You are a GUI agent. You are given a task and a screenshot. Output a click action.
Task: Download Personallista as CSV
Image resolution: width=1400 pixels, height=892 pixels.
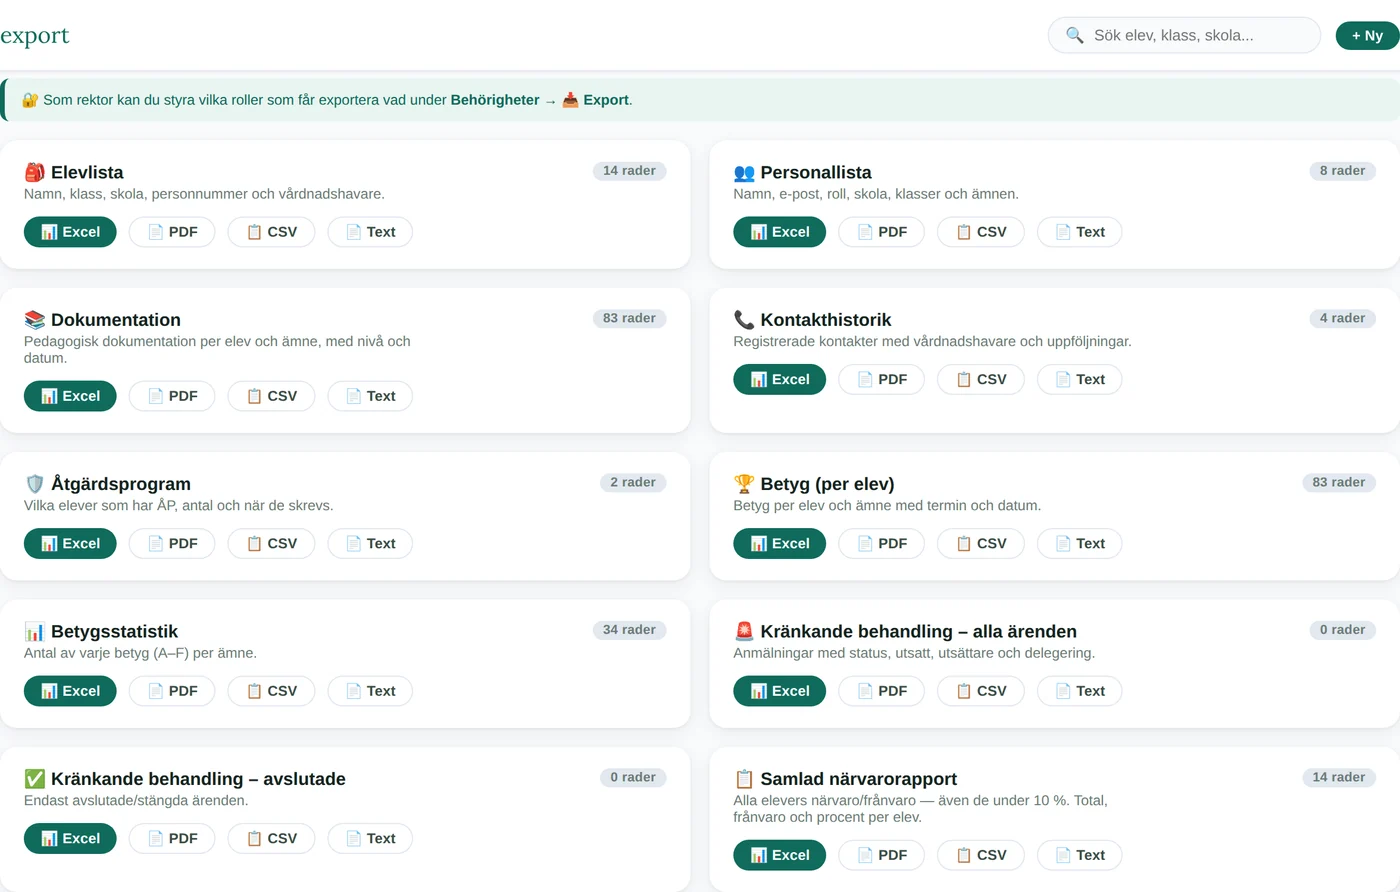coord(981,232)
